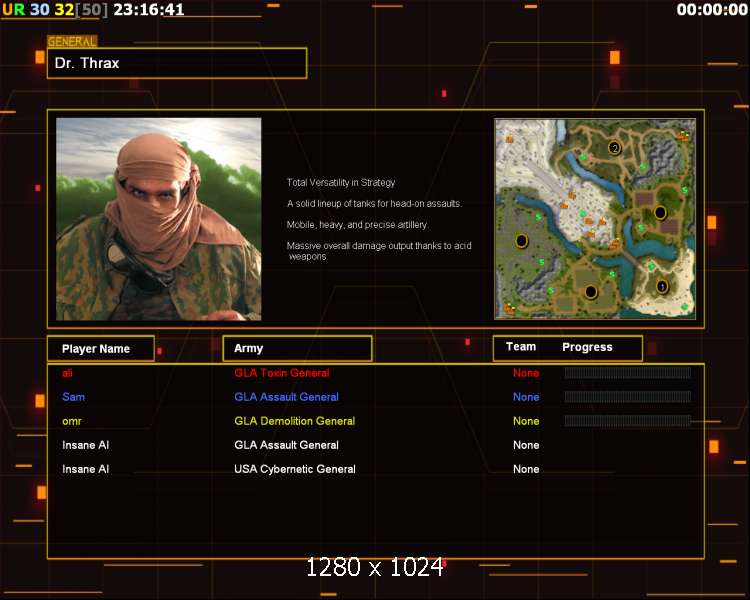The height and width of the screenshot is (600, 750).
Task: Click start position marker 2 on the minimap
Action: tap(615, 148)
